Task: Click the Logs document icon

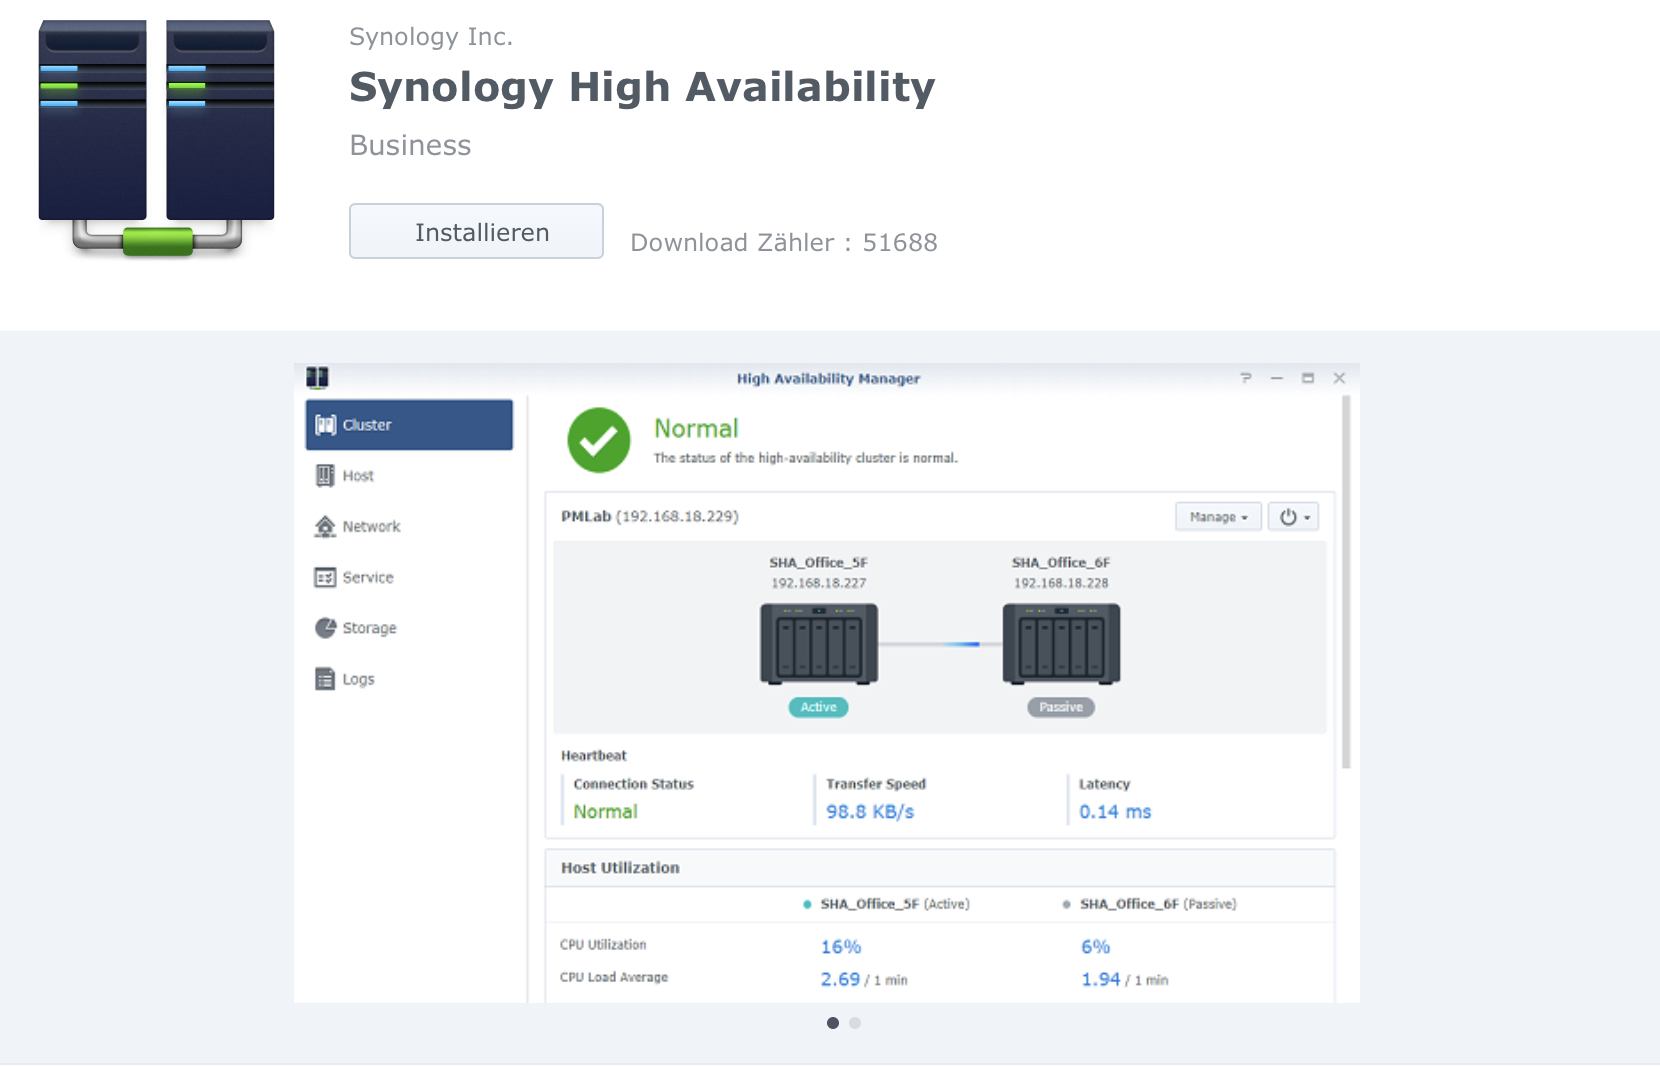Action: coord(325,679)
